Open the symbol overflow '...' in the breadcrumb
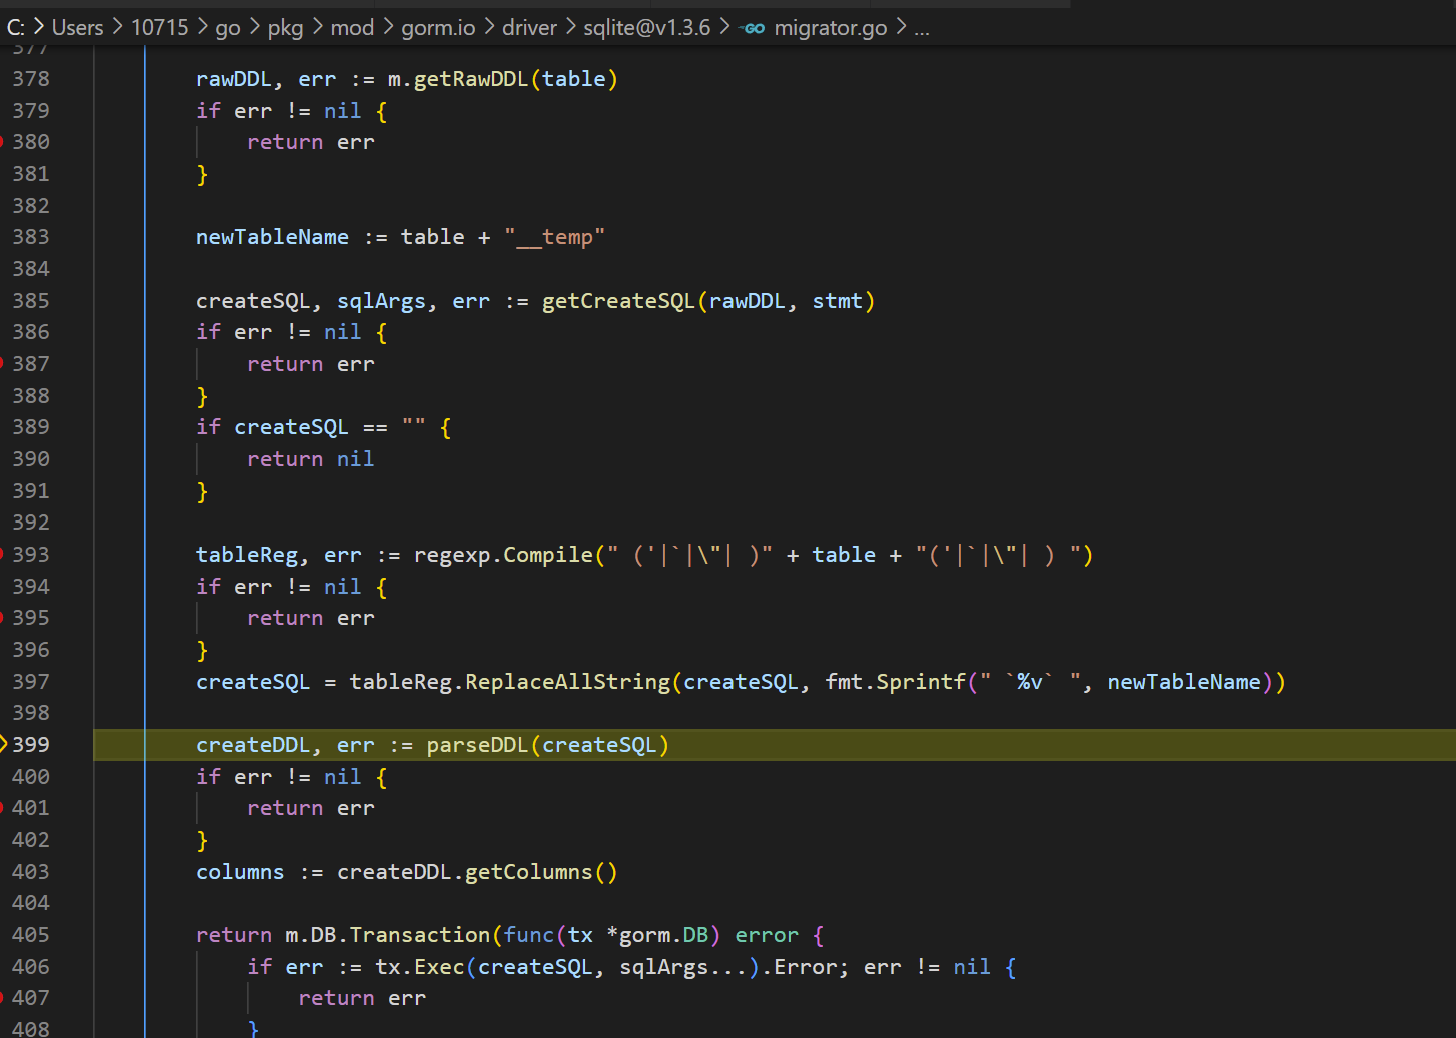Viewport: 1456px width, 1038px height. click(x=921, y=27)
